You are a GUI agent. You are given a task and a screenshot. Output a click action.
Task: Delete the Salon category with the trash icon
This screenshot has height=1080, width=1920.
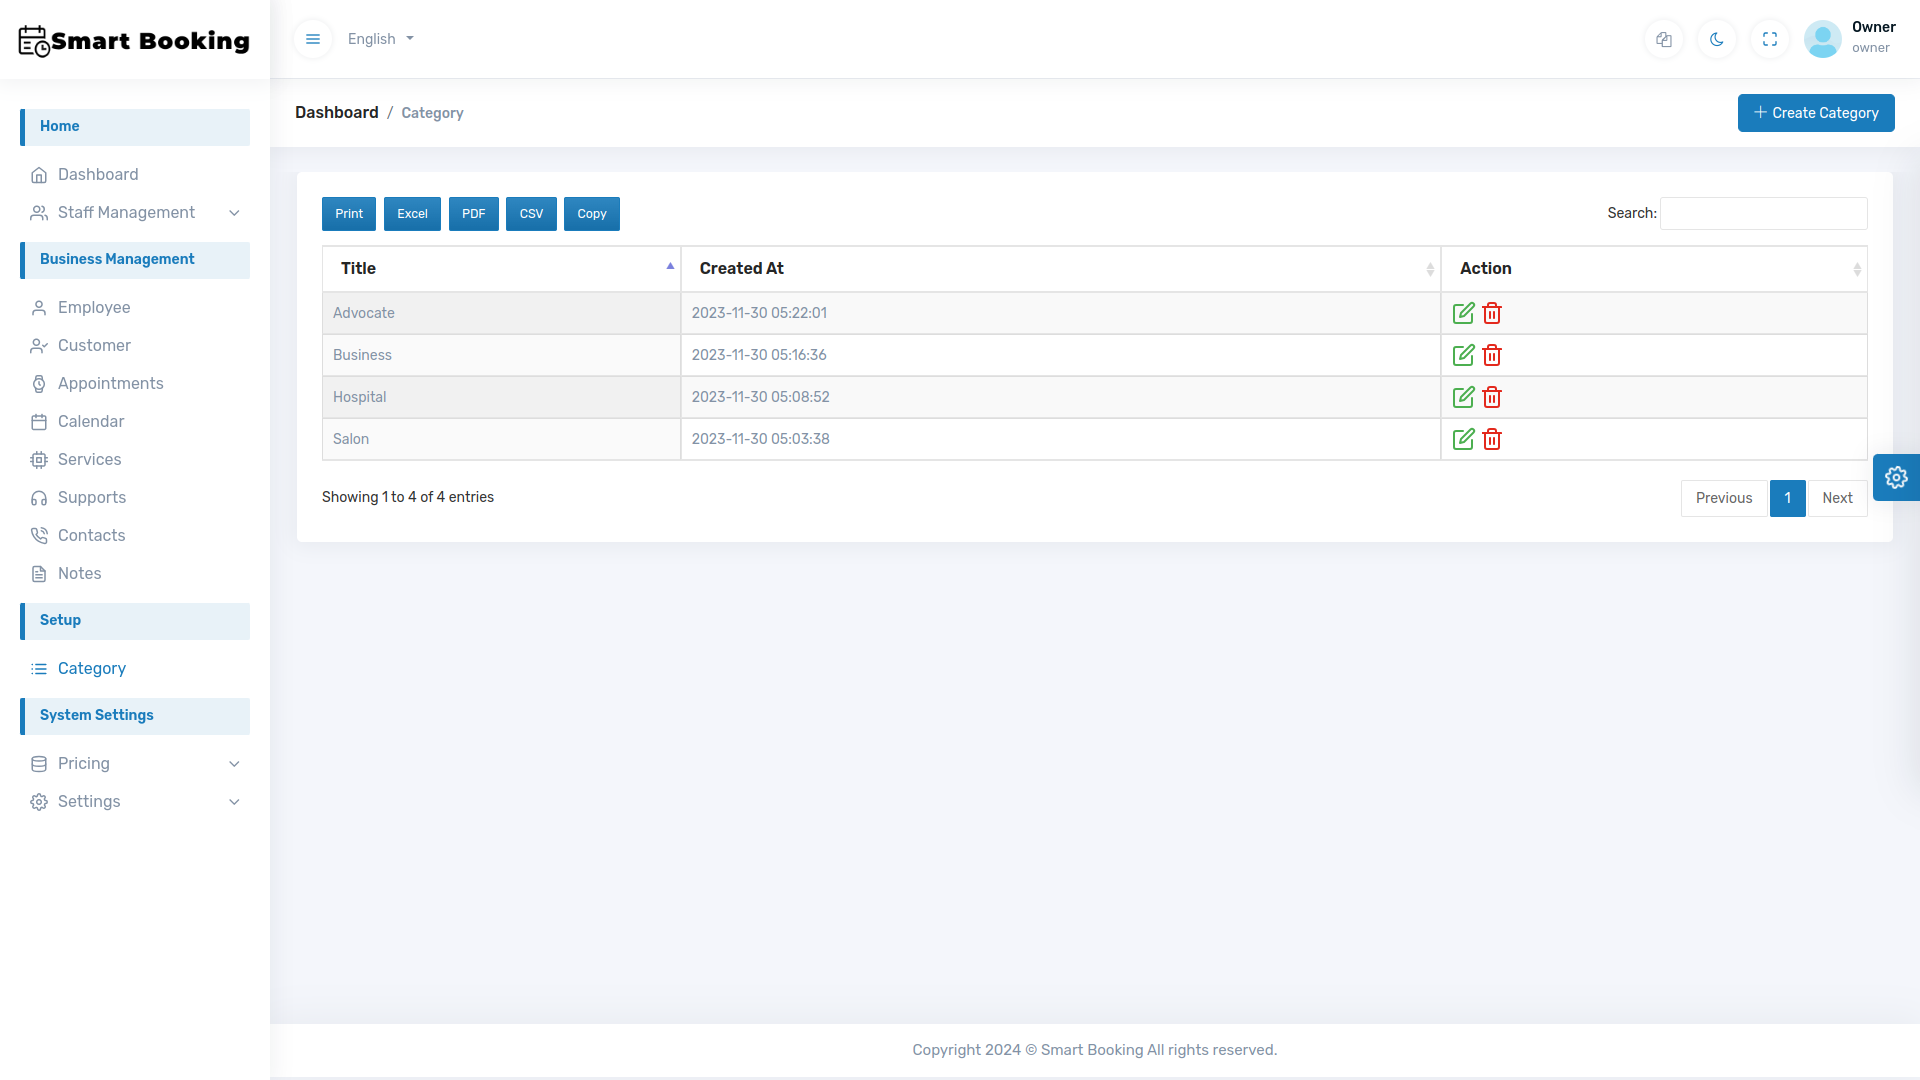point(1492,438)
